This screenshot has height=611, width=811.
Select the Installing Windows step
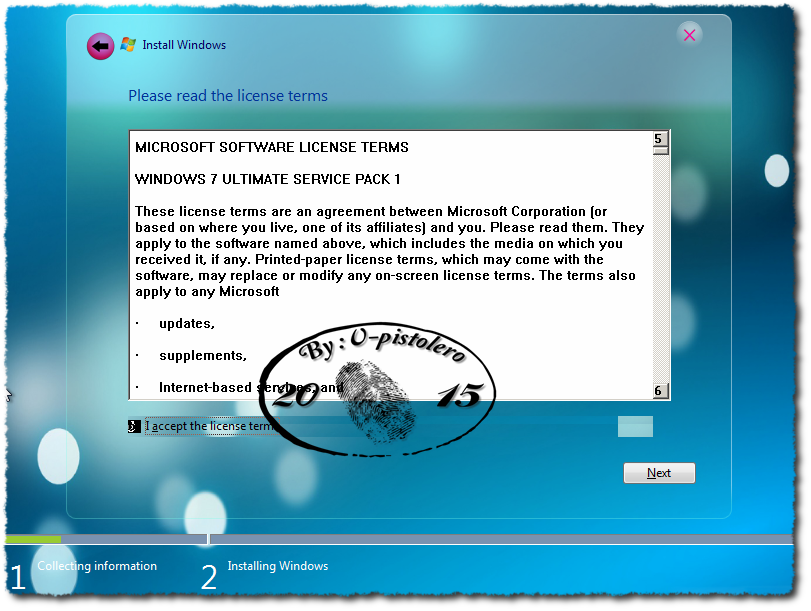[277, 566]
